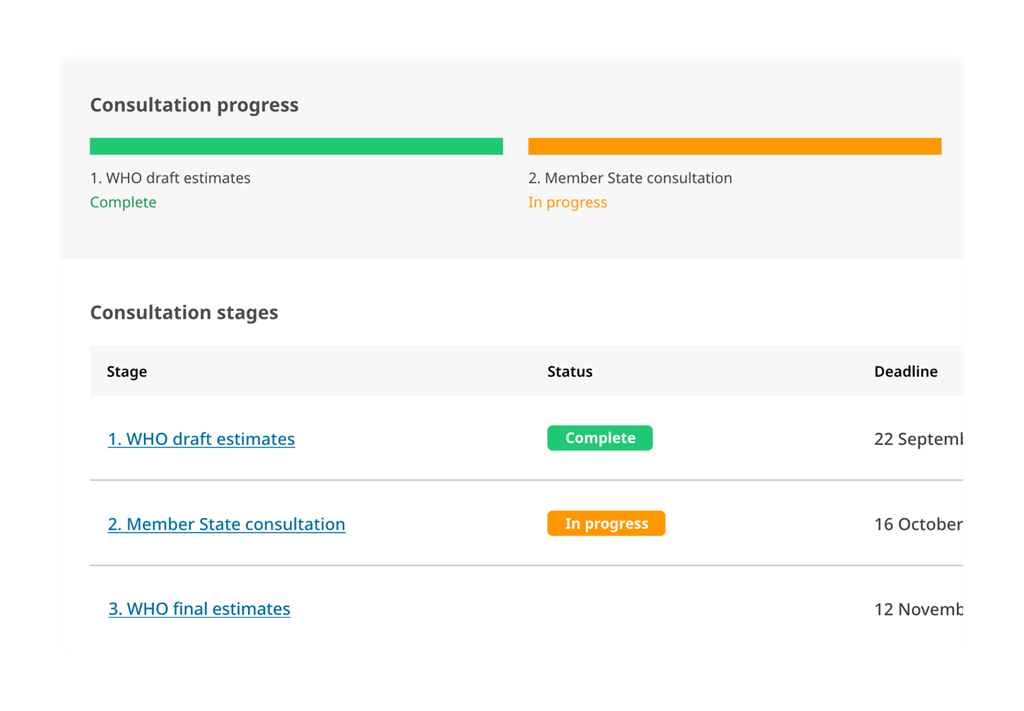Click the green Complete status badge

600,437
